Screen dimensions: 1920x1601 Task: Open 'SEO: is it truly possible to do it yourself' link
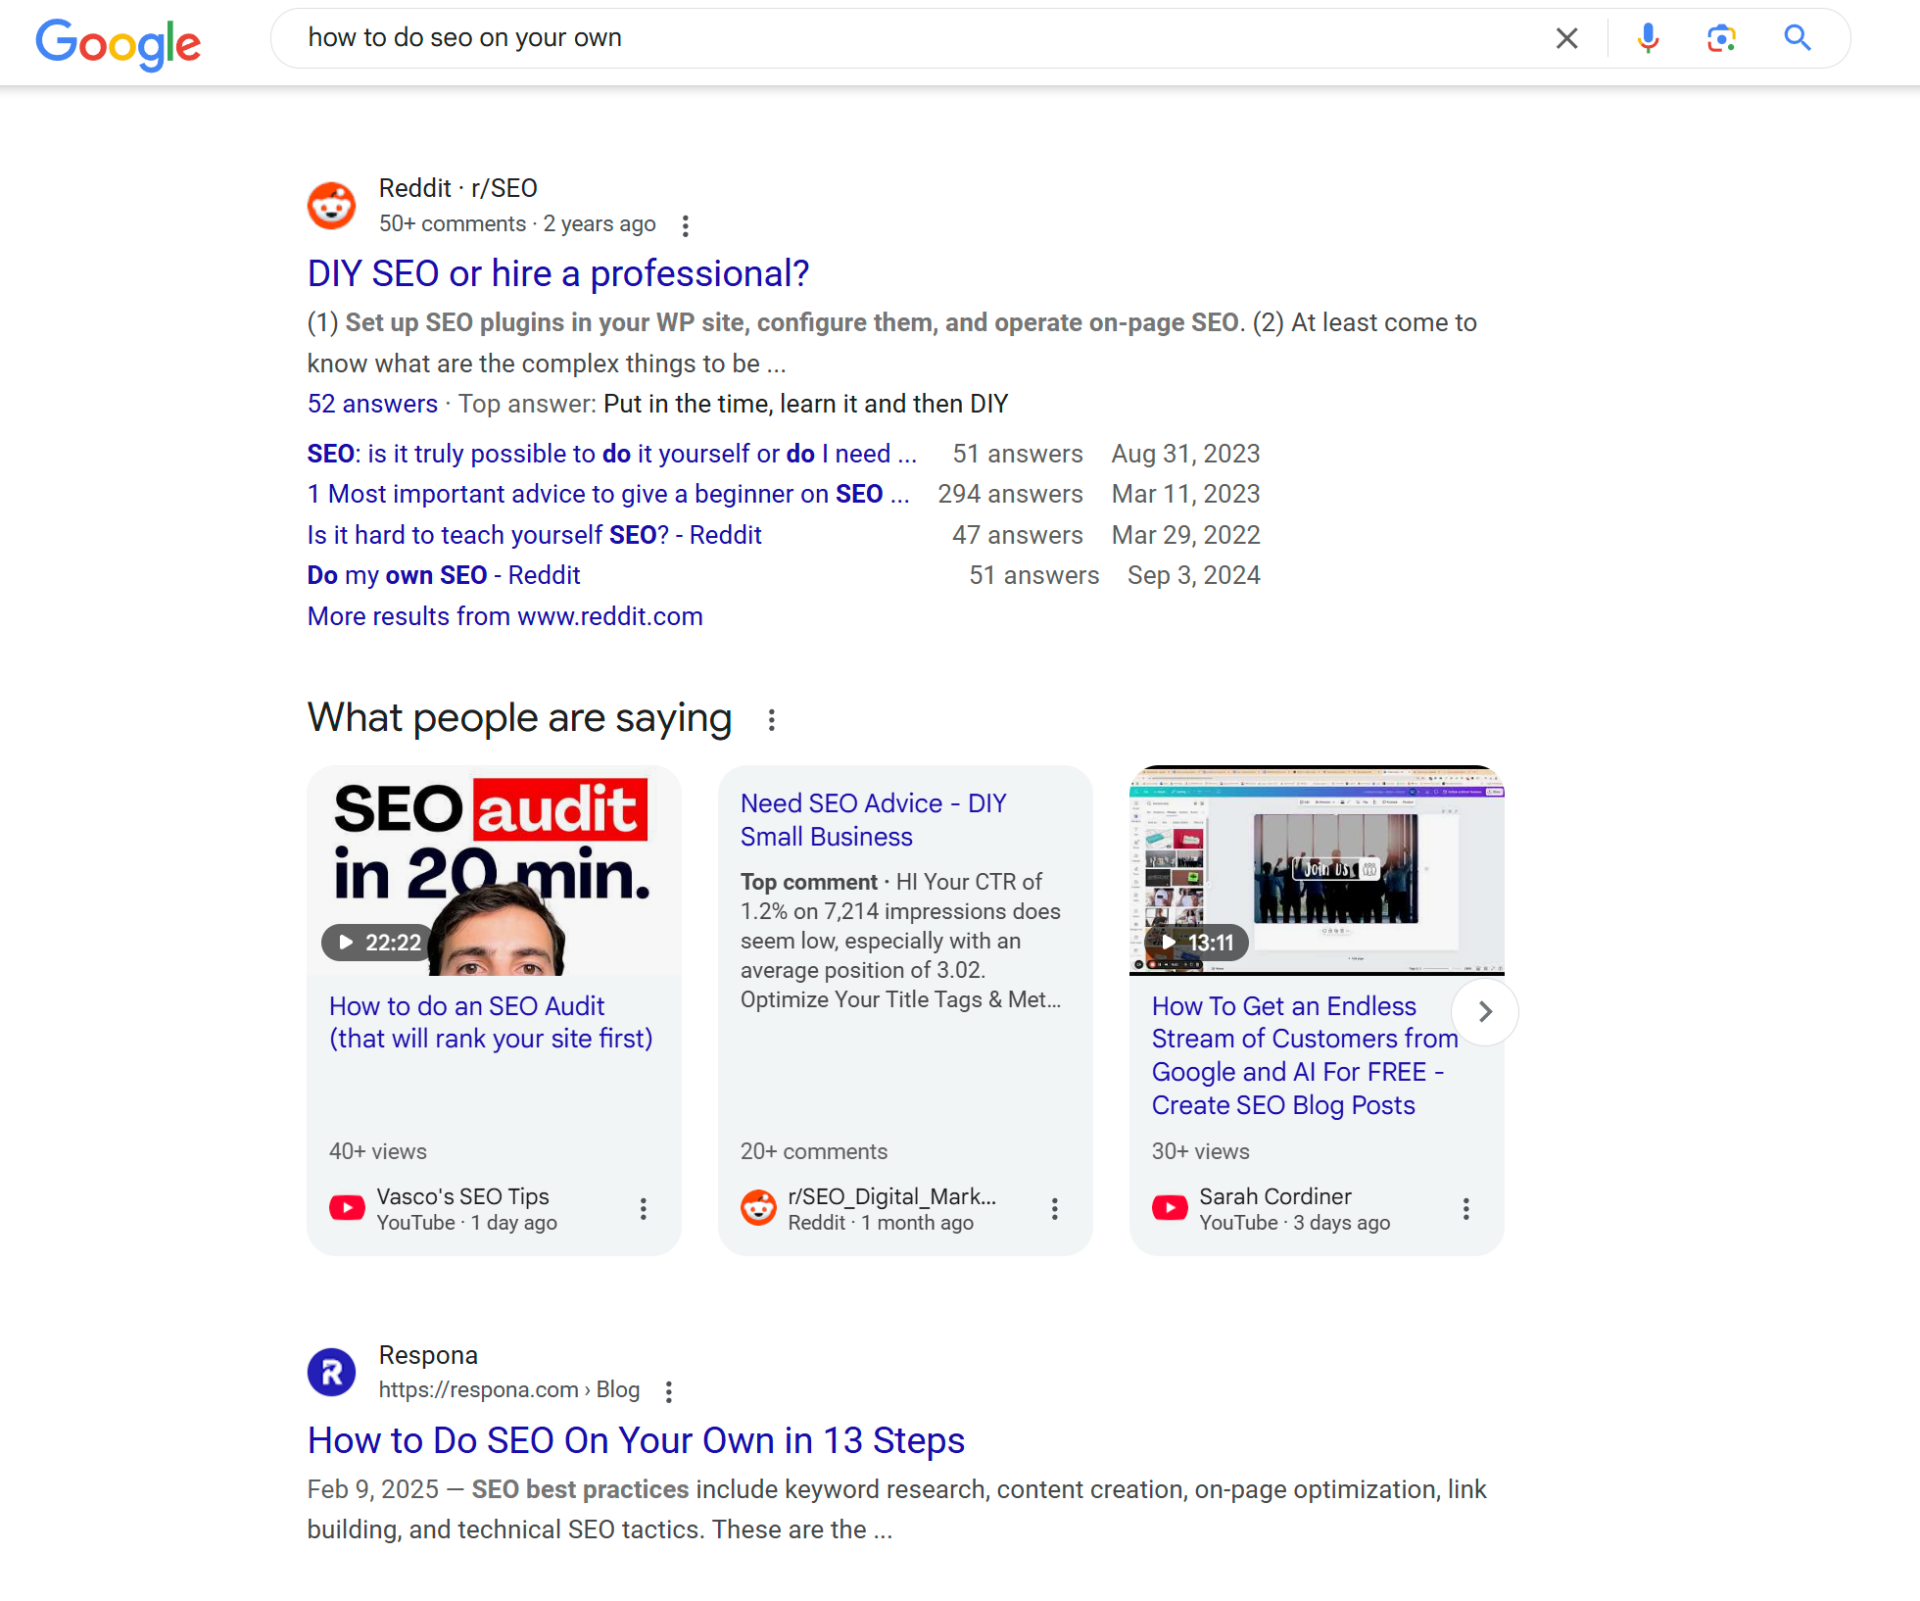click(x=611, y=454)
